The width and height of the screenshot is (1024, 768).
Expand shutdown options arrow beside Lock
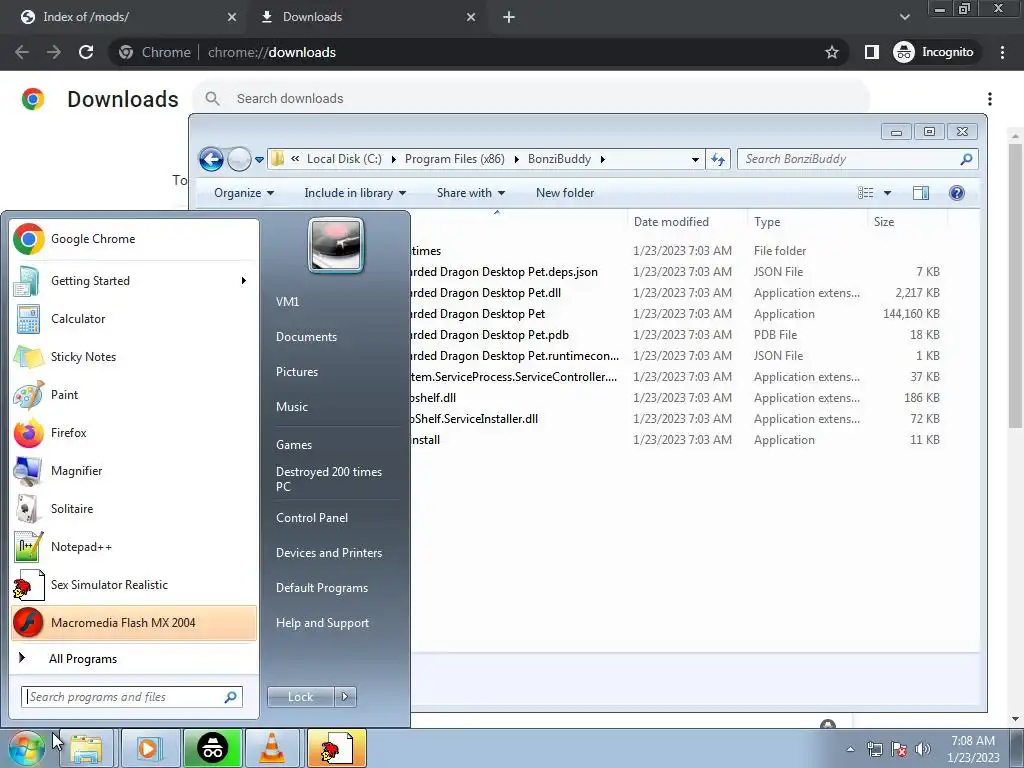345,697
